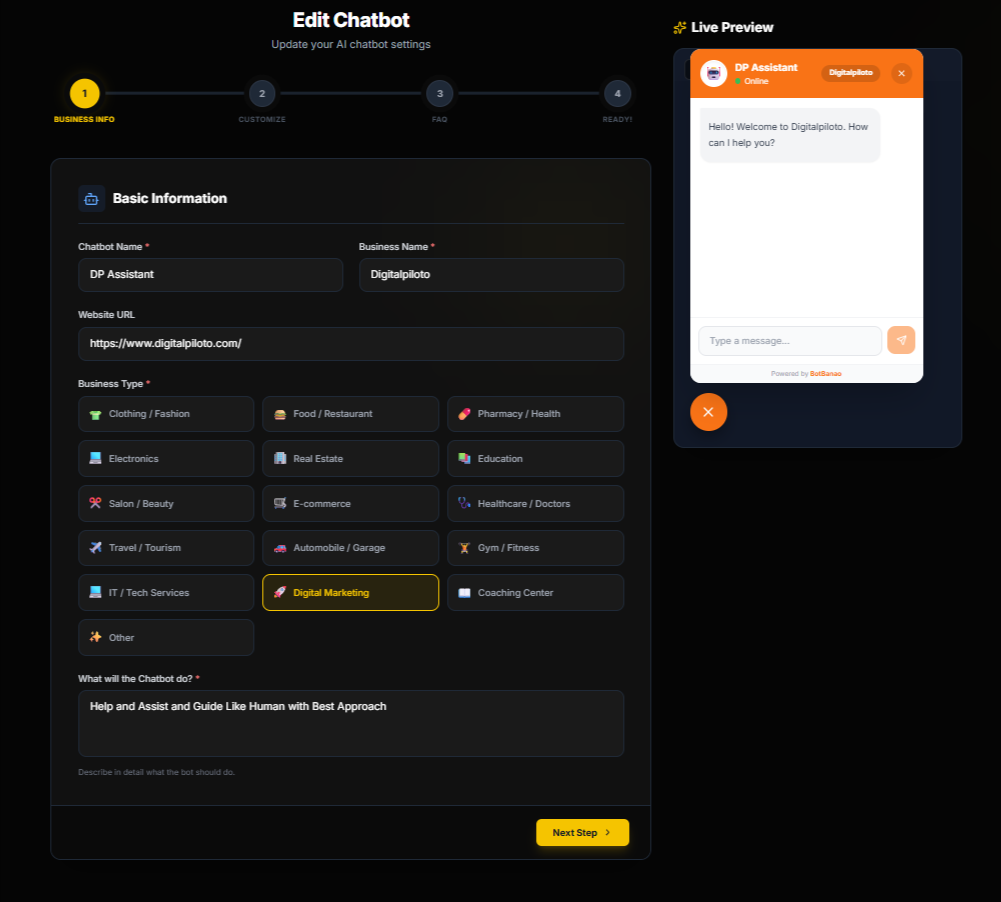Go to step 1 Business Info
This screenshot has width=1001, height=902.
(84, 94)
